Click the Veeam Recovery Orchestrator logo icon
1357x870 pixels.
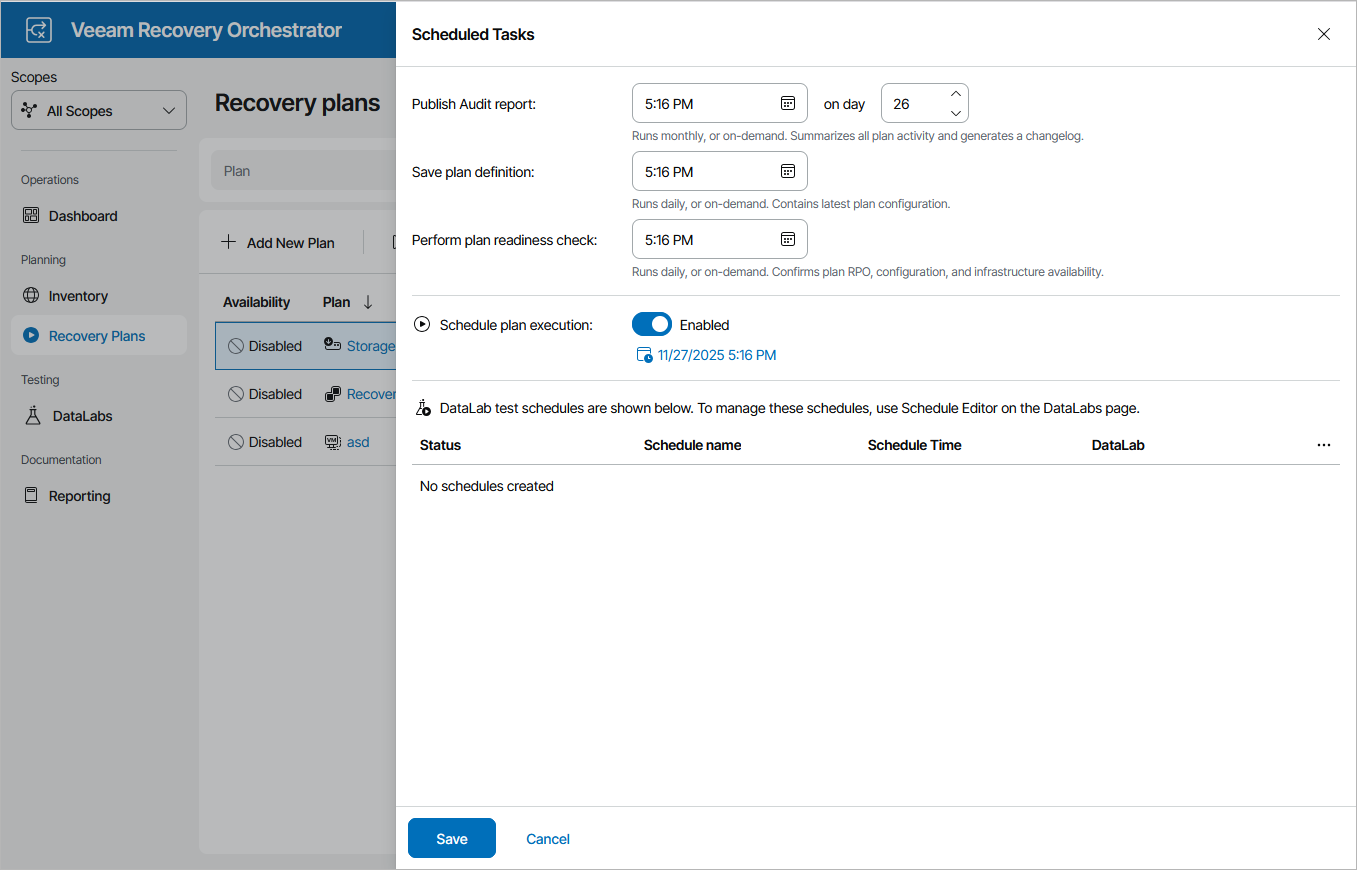[38, 30]
